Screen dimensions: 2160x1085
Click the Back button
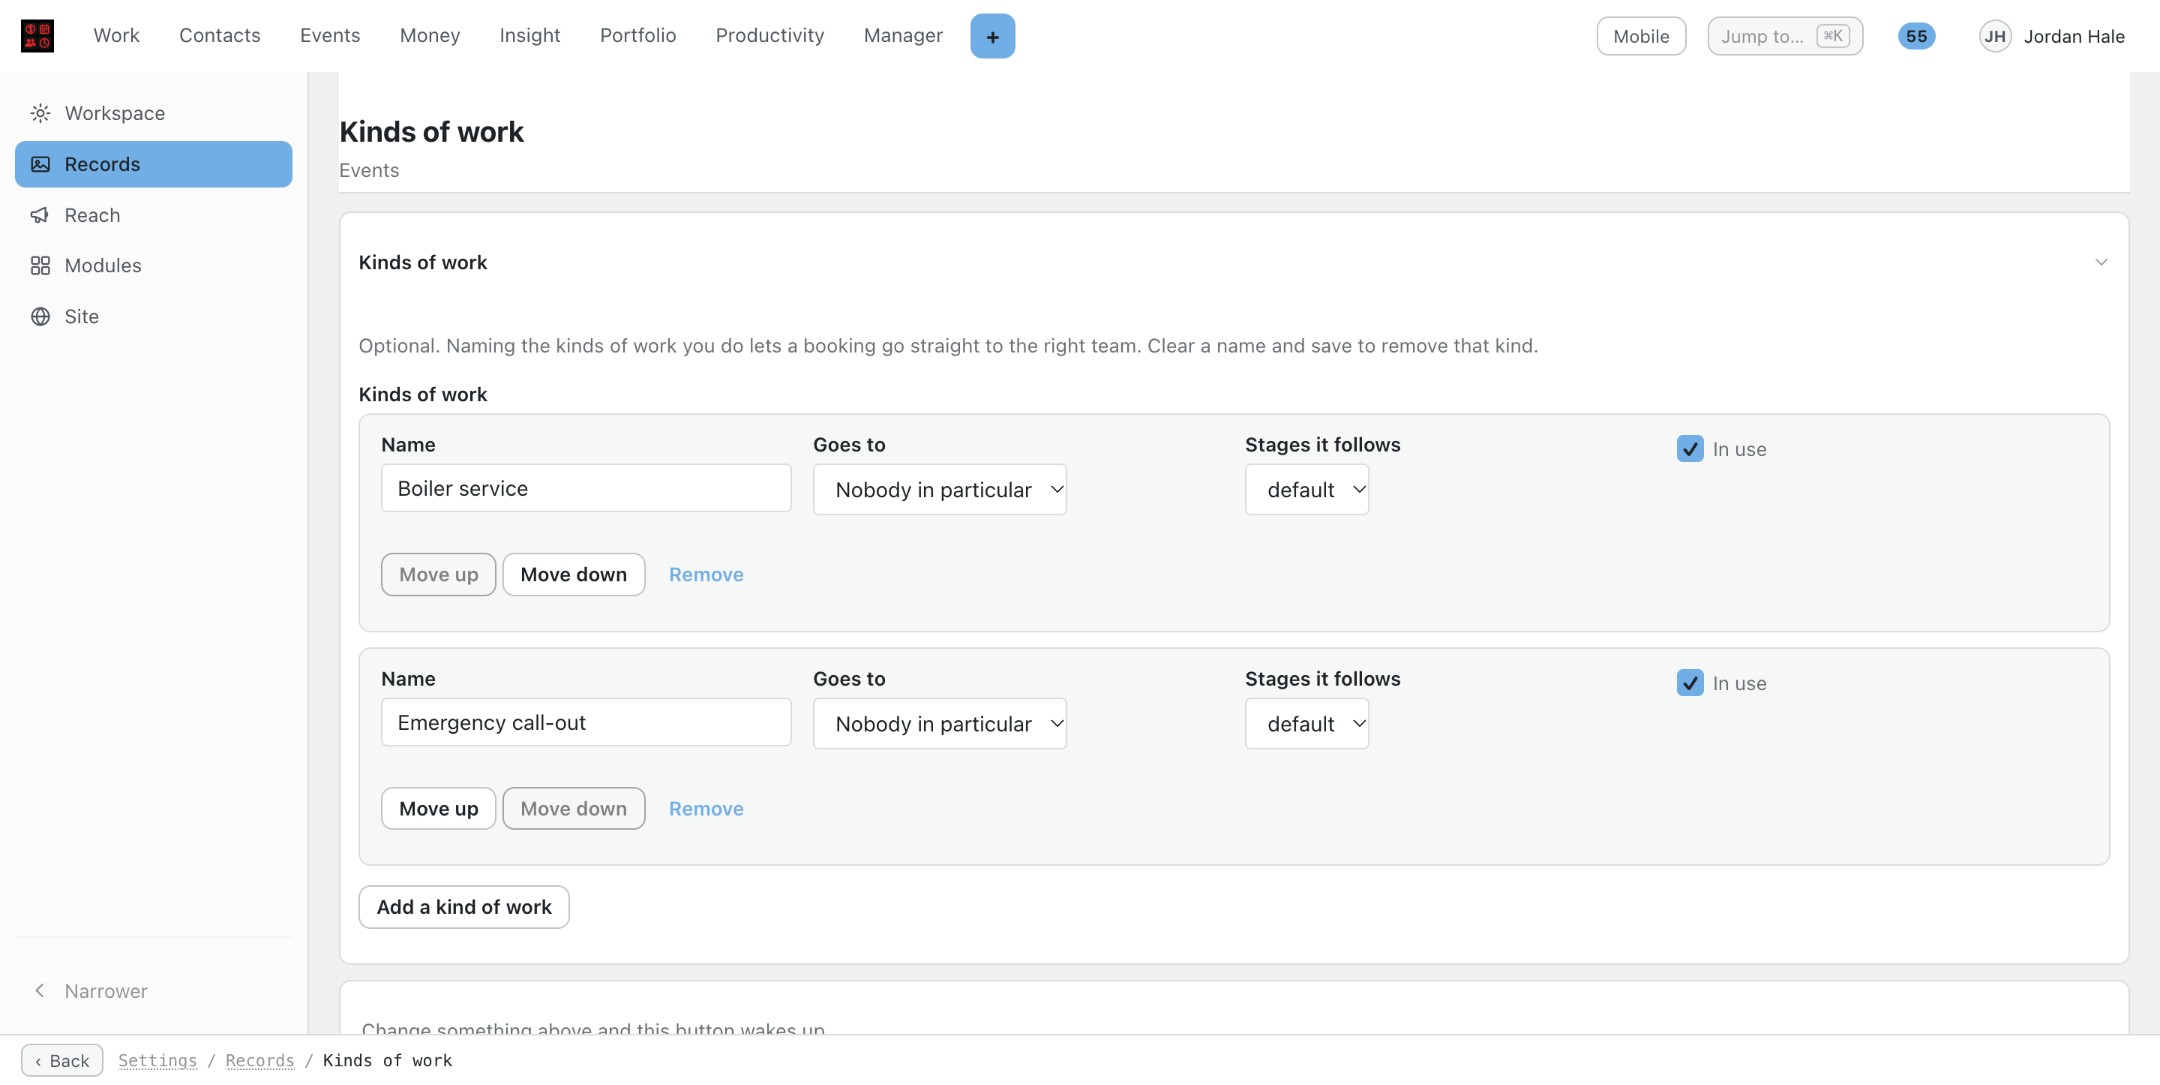(x=62, y=1060)
